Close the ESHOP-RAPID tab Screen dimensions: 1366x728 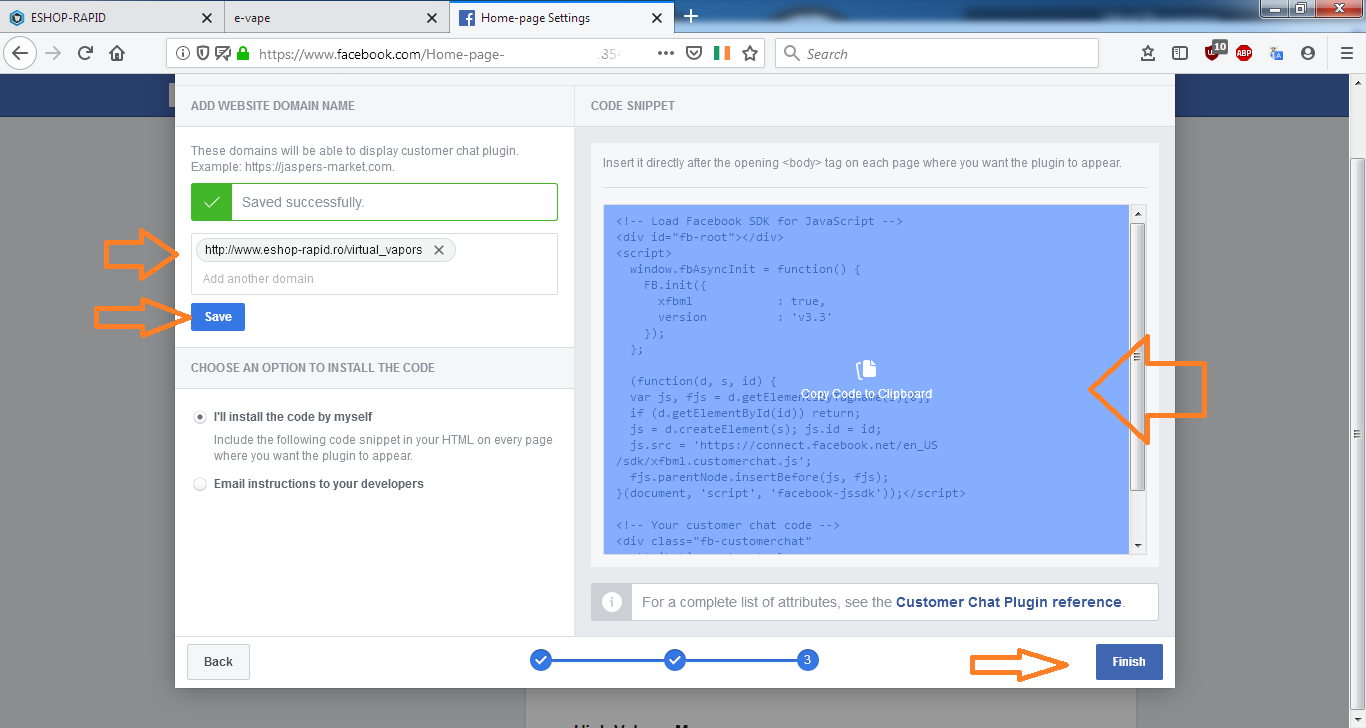pos(206,18)
